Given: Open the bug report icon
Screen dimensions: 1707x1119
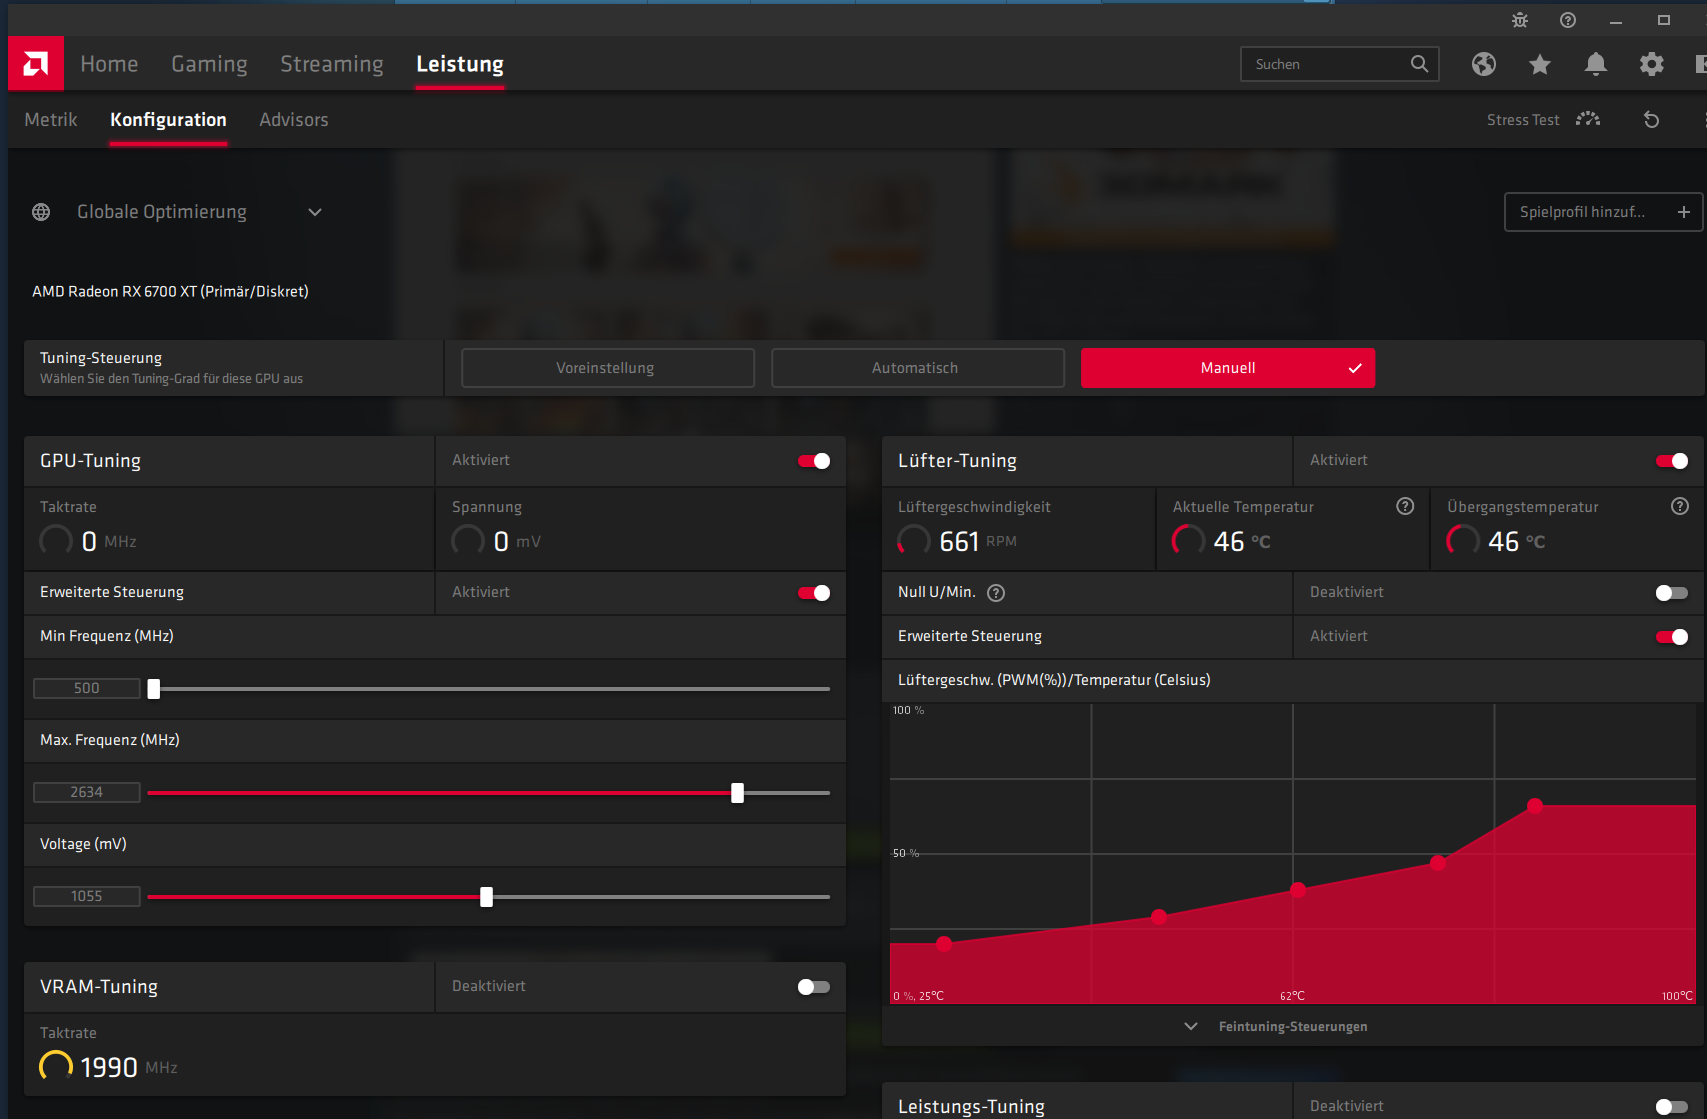Looking at the screenshot, I should (1520, 20).
